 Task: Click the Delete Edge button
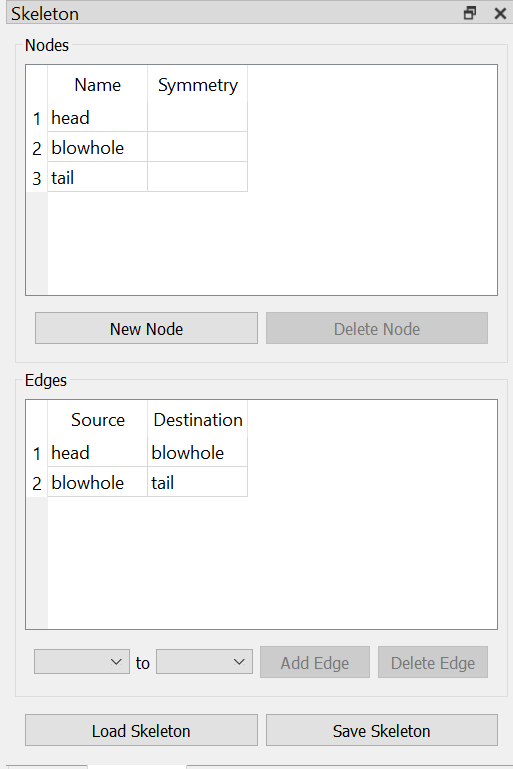[433, 662]
